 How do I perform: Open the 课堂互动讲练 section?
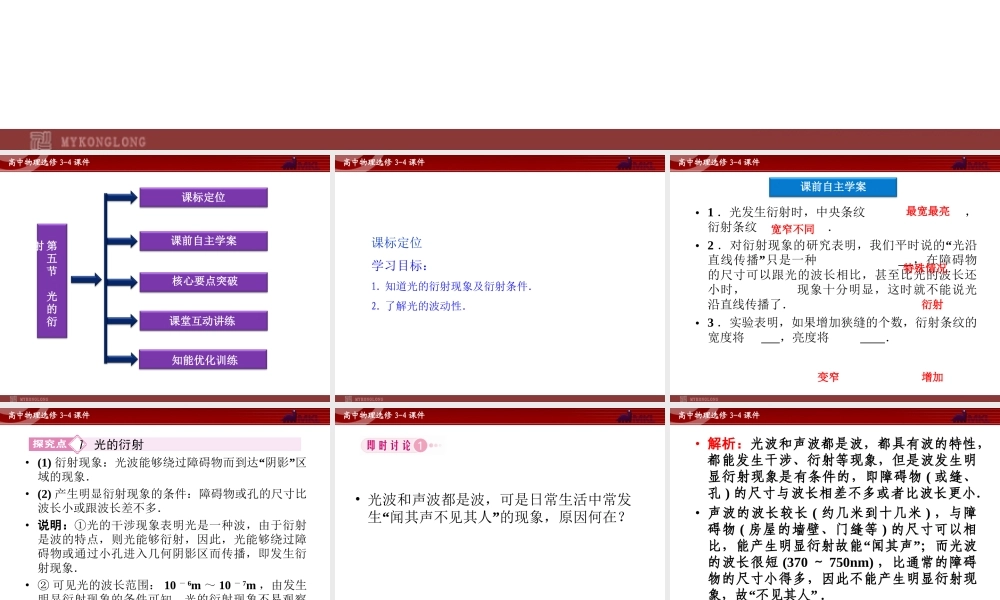tap(203, 321)
